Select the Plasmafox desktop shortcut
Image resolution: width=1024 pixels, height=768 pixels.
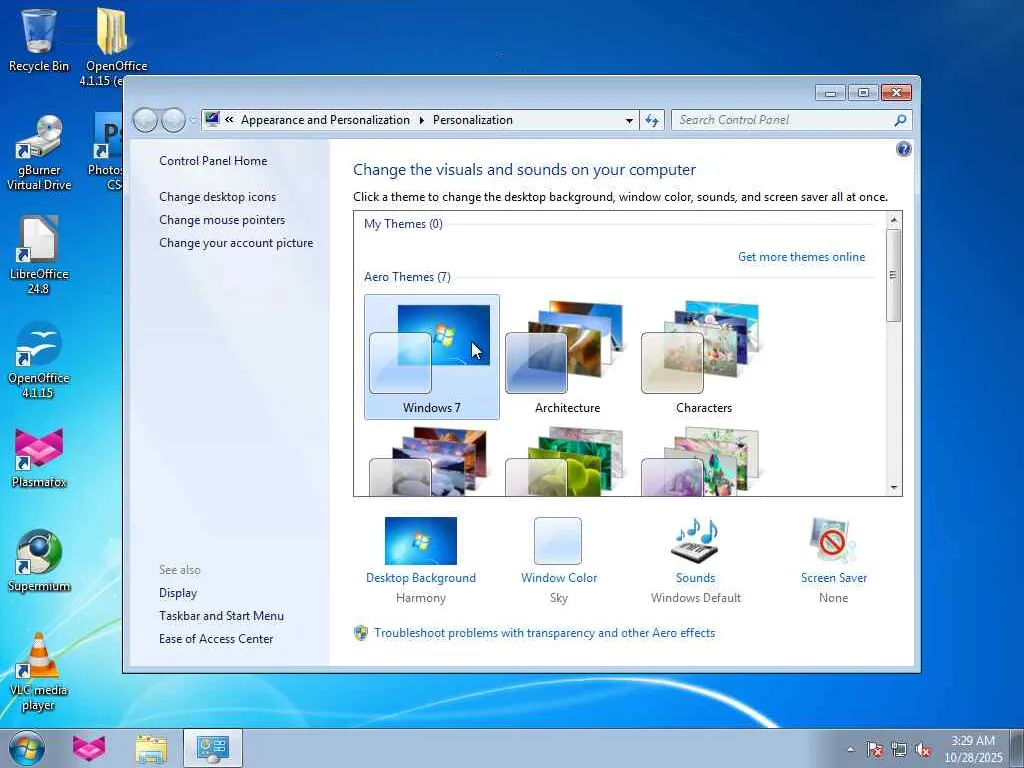tap(39, 457)
